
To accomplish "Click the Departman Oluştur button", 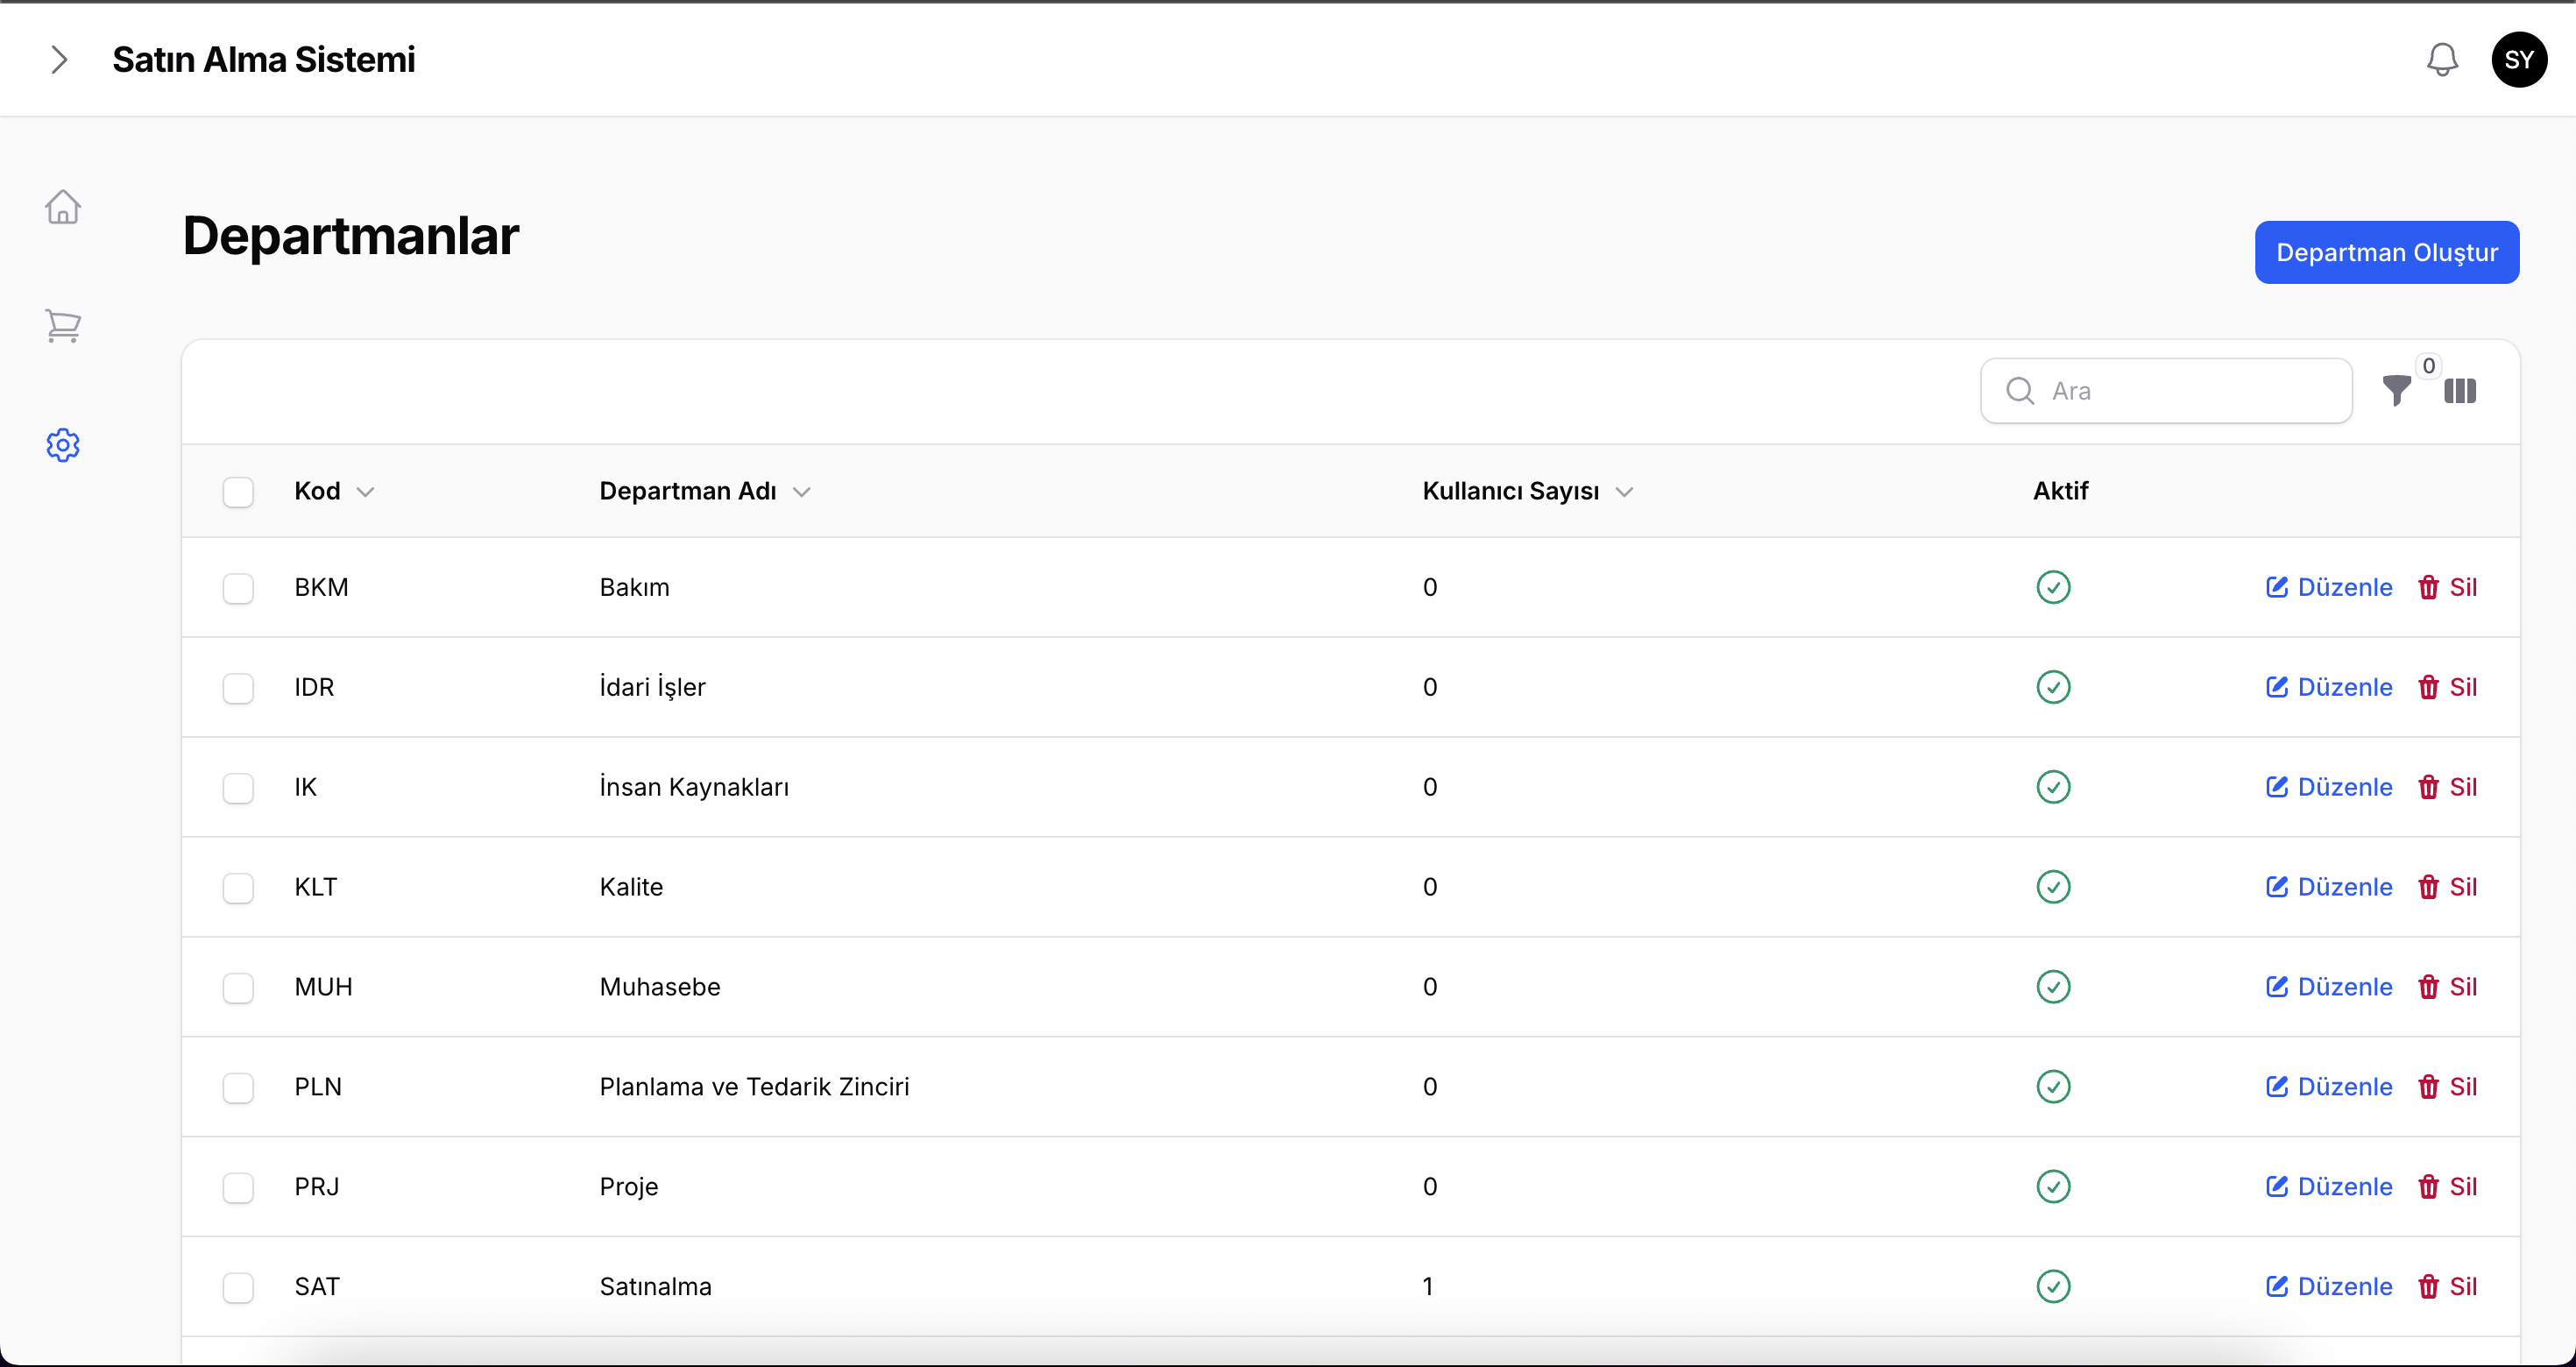I will [x=2386, y=252].
